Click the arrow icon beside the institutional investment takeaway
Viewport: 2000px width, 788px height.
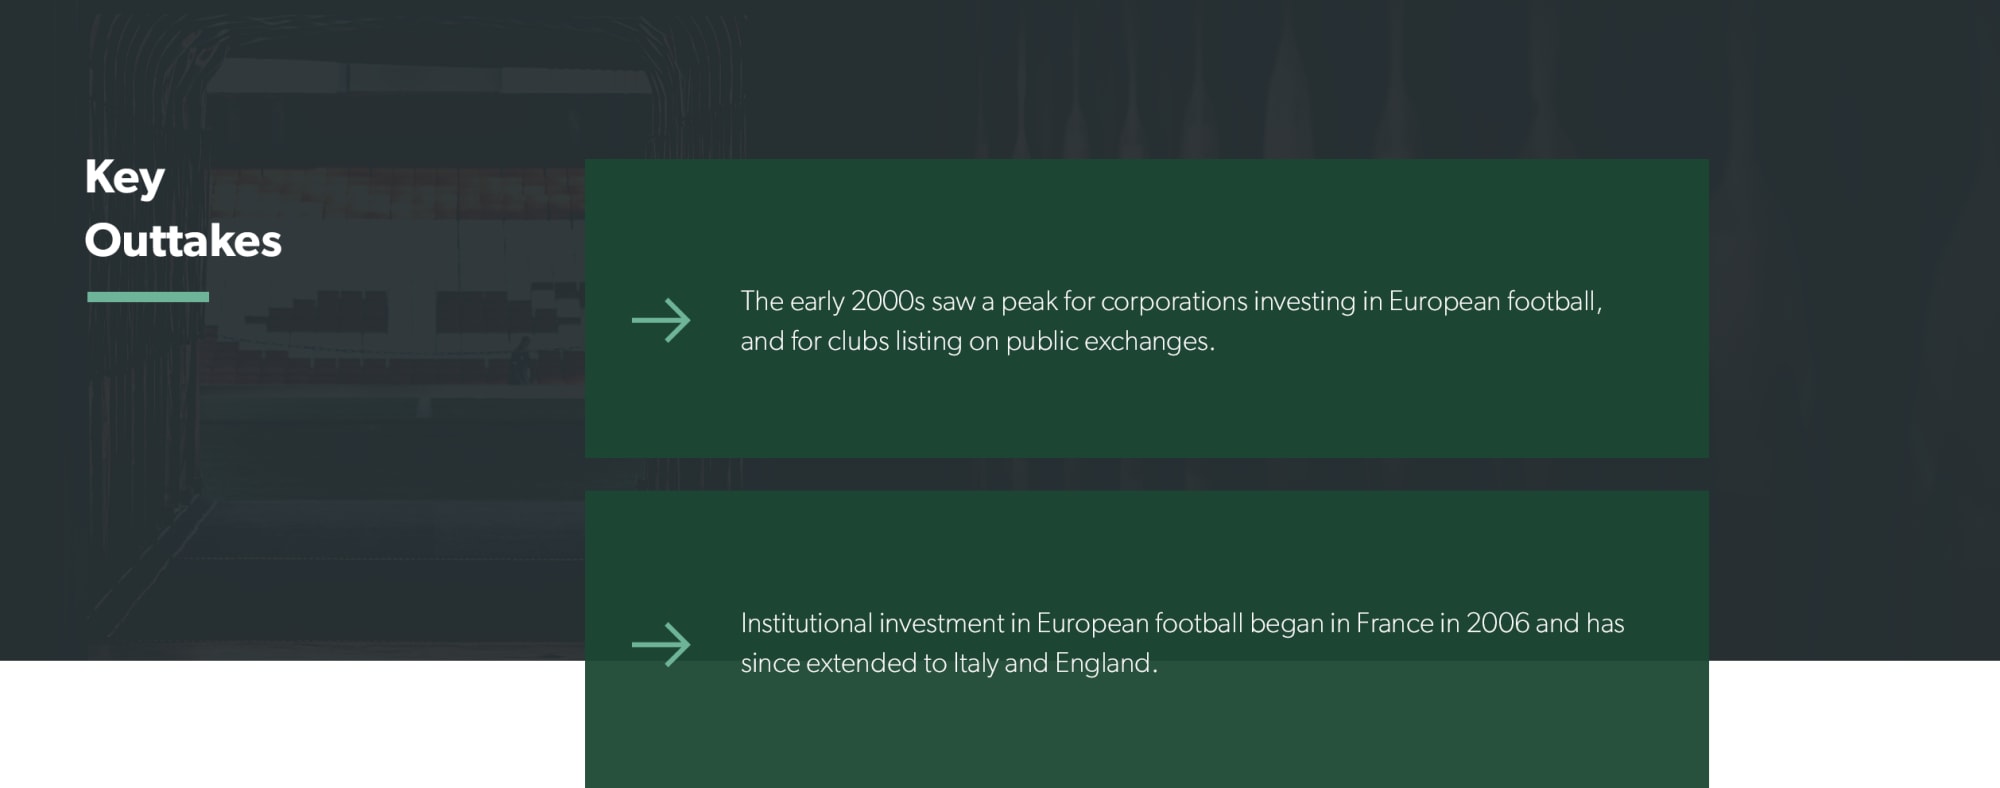point(661,644)
